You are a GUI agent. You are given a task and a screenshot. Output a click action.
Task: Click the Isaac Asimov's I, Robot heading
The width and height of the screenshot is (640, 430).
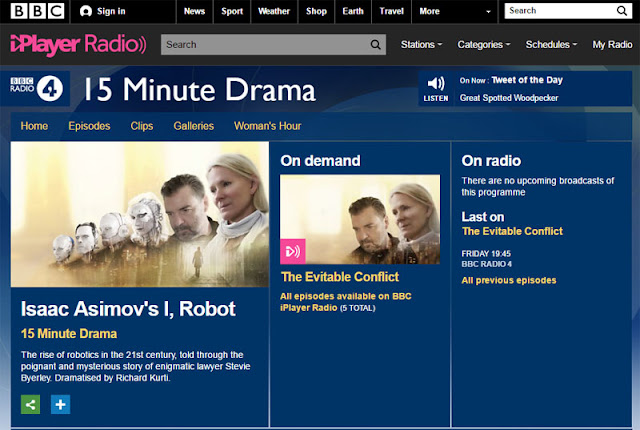[128, 309]
